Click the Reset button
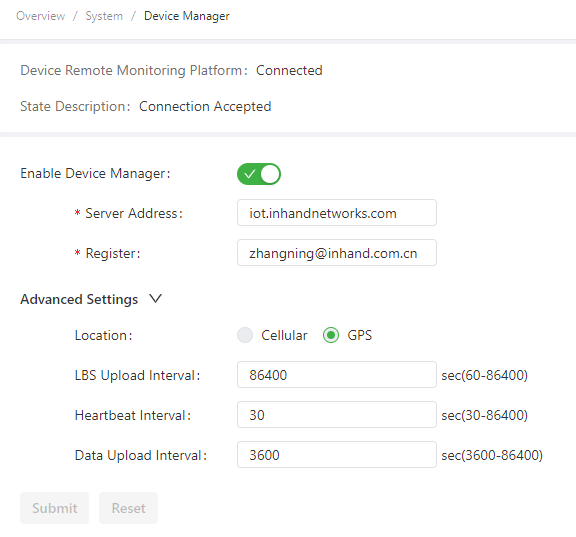This screenshot has width=576, height=537. [x=128, y=508]
